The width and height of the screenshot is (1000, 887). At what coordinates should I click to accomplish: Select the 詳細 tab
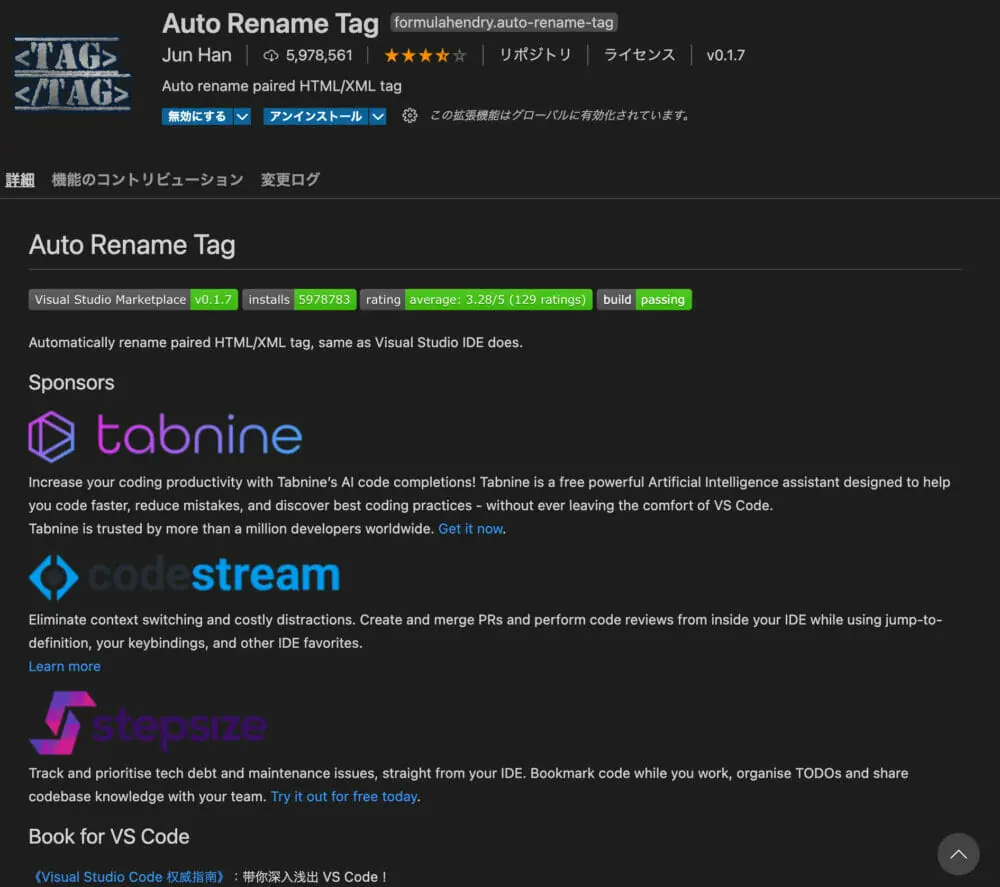[20, 180]
